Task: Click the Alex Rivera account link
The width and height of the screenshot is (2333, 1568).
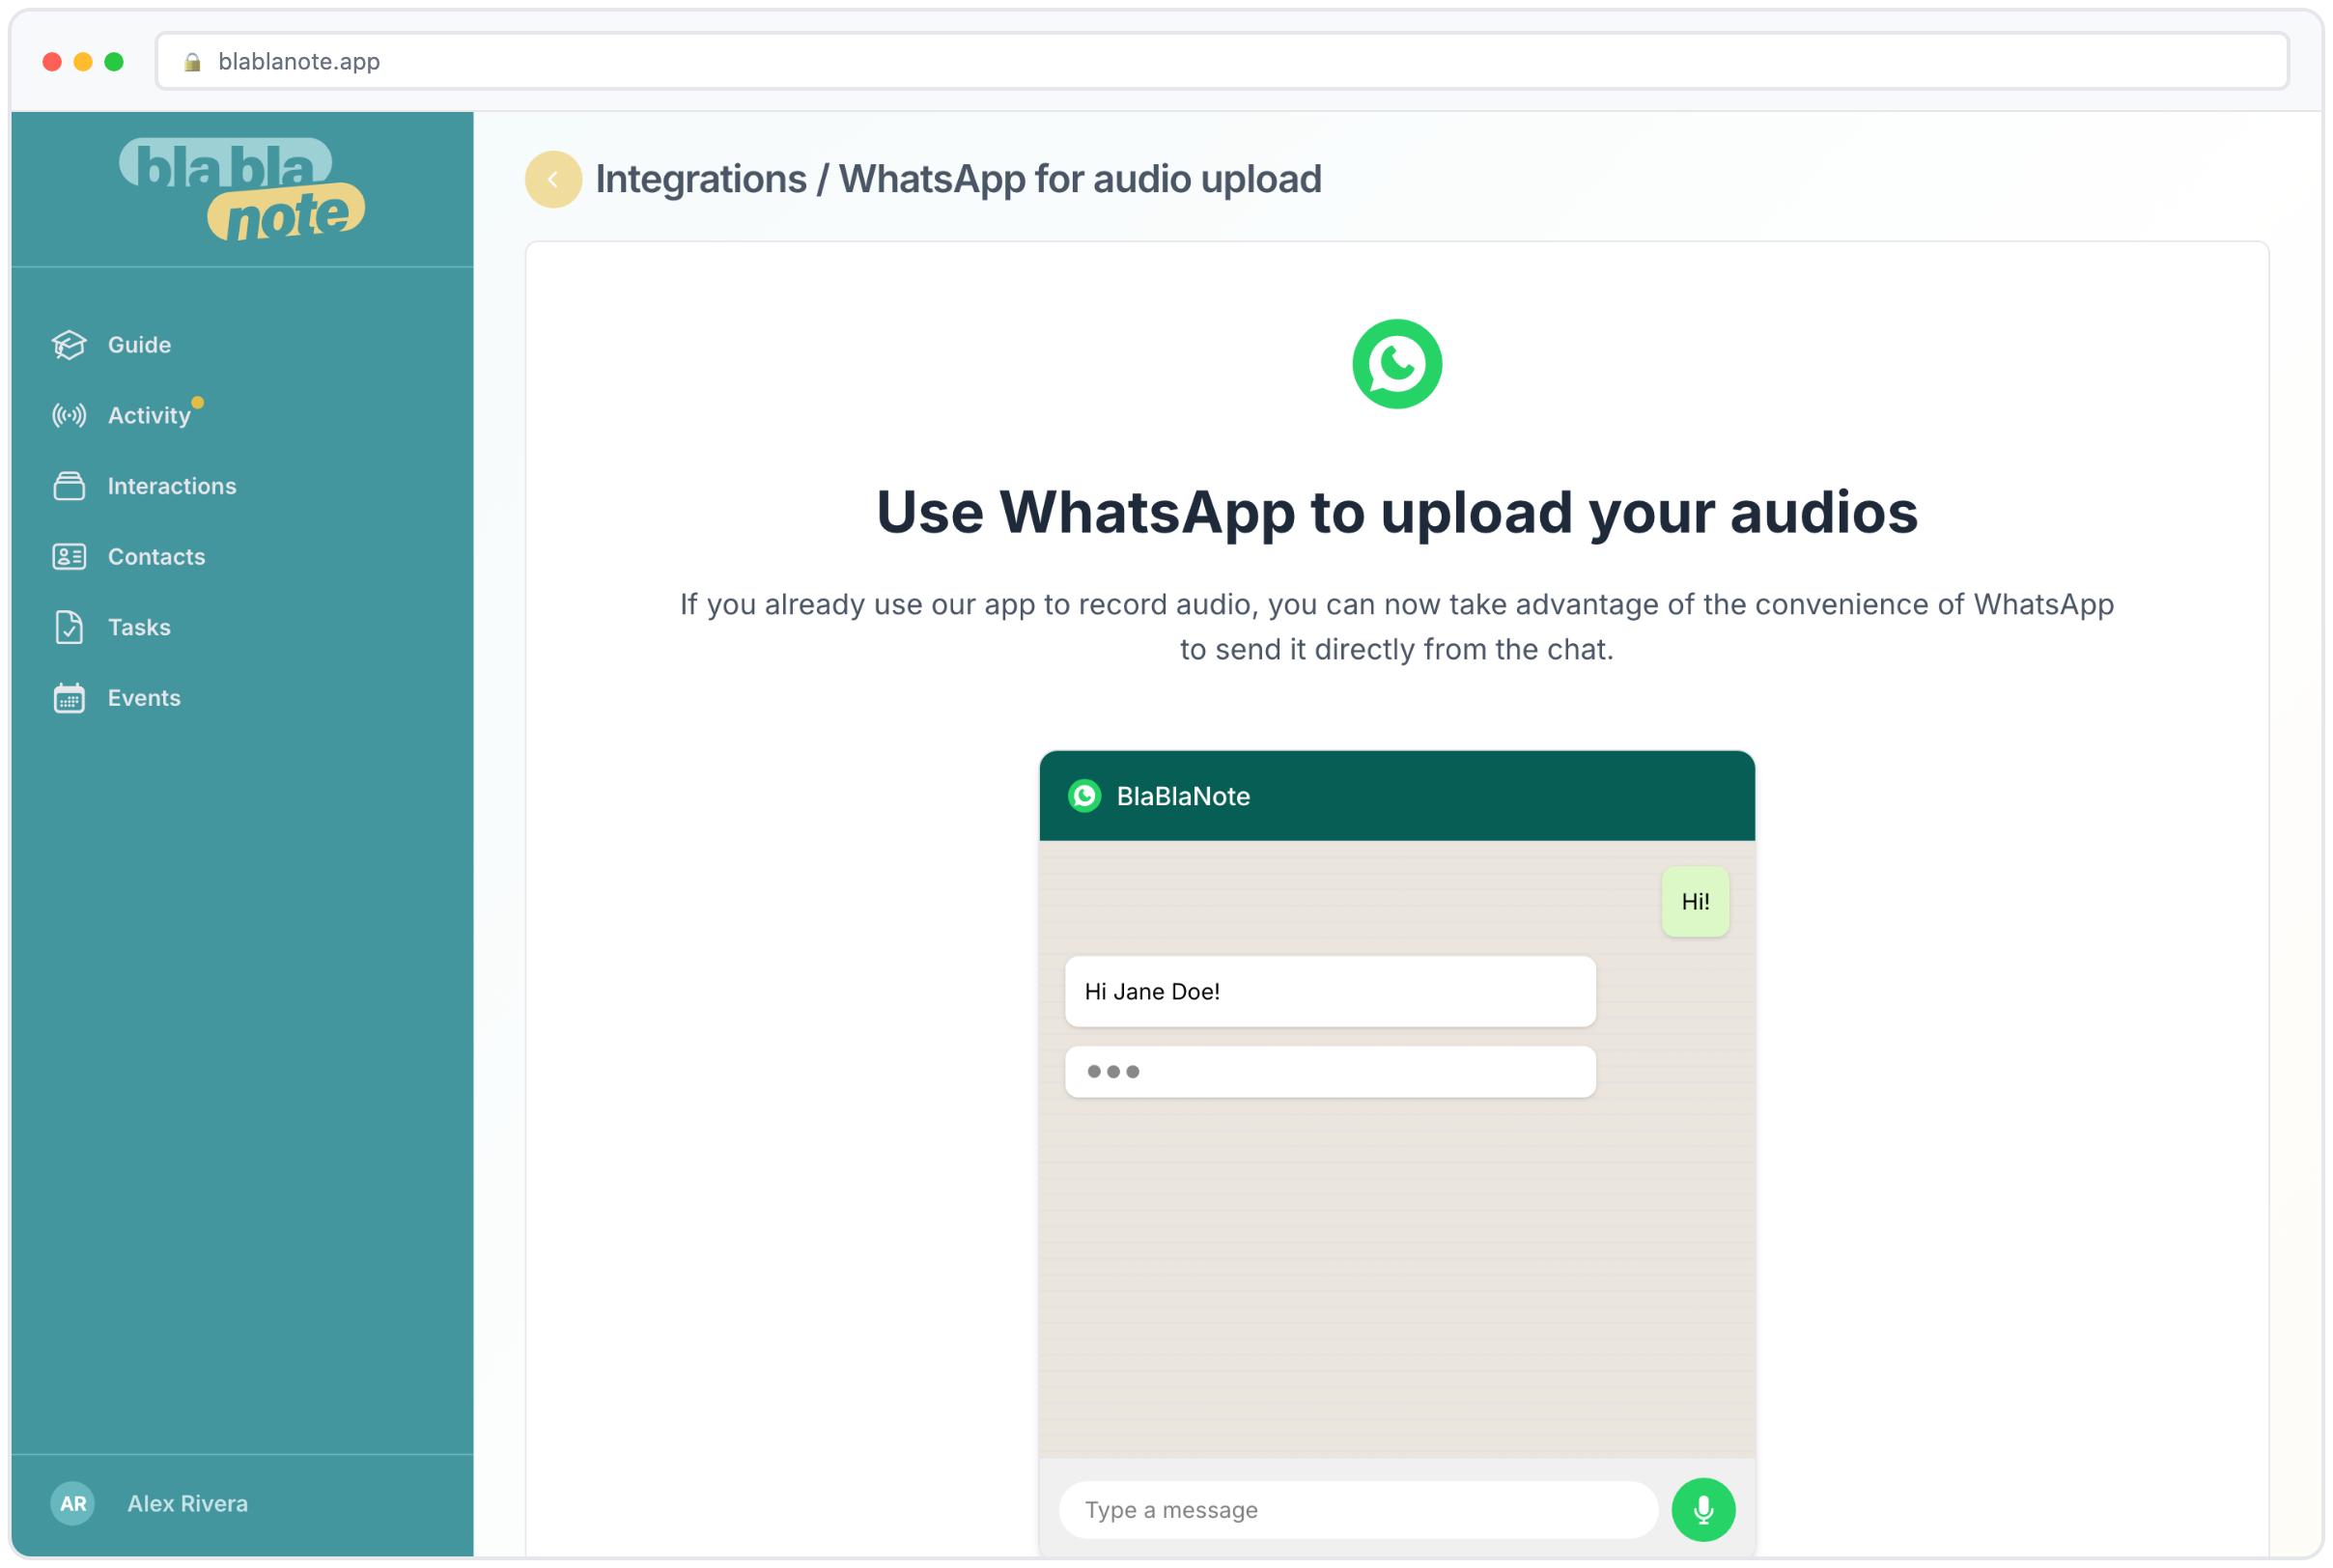Action: pos(187,1503)
